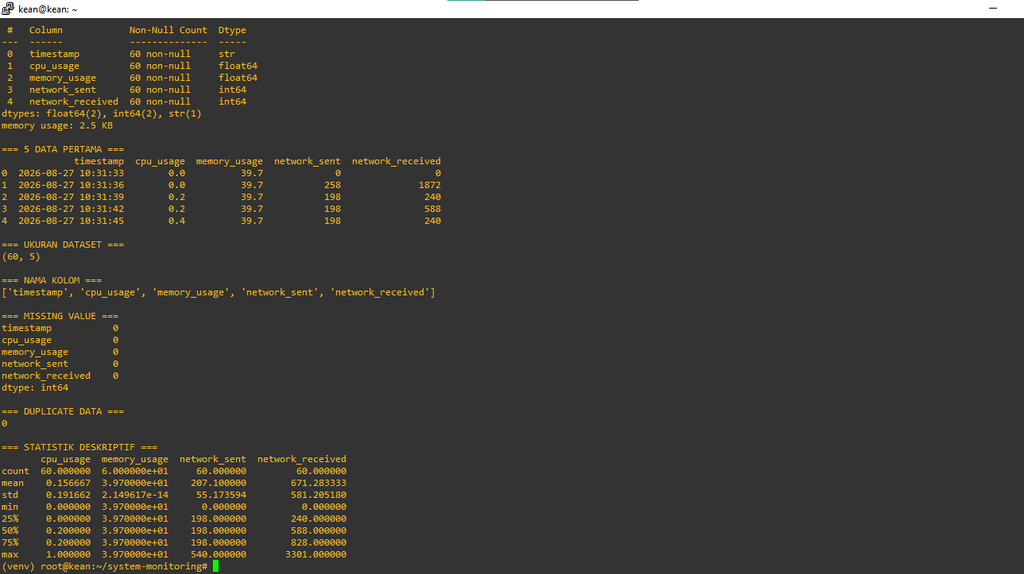Select the network_received value '1872'

point(430,185)
